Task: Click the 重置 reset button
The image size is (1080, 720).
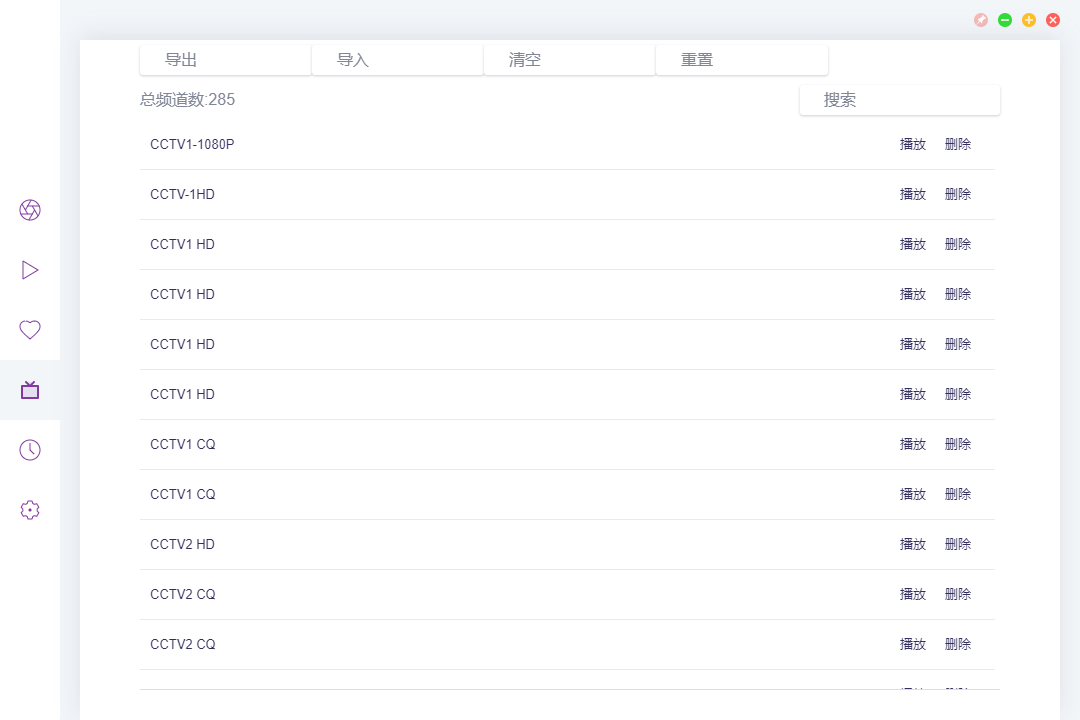Action: point(742,60)
